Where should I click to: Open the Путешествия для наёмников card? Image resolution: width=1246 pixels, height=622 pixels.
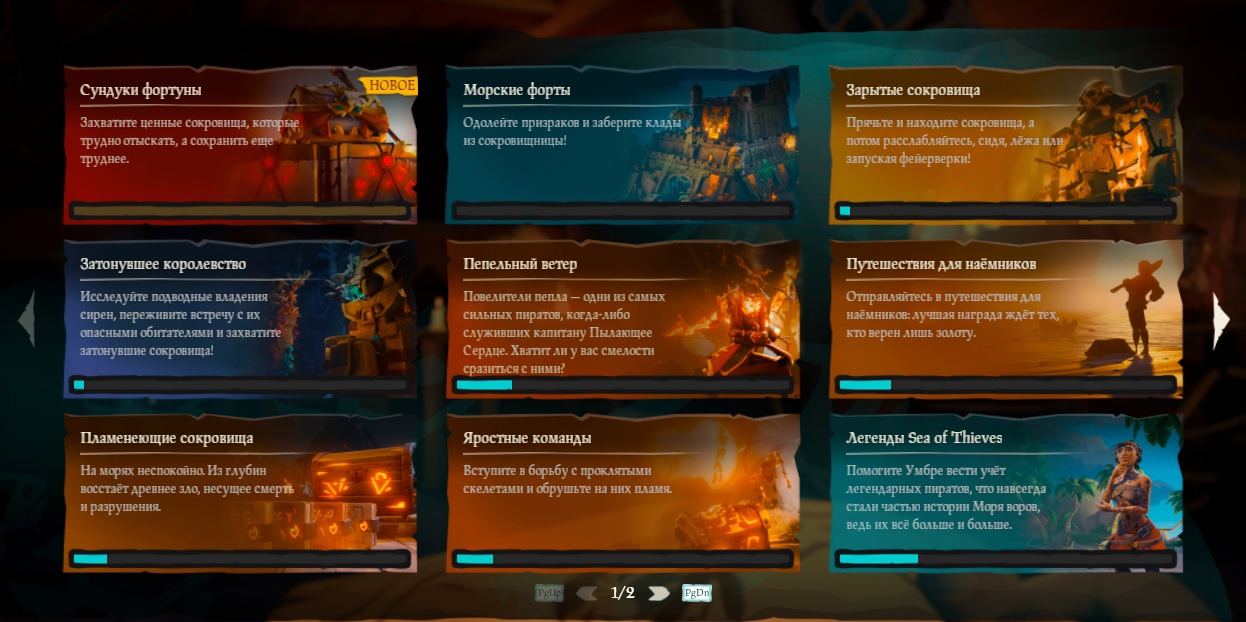[x=1006, y=319]
